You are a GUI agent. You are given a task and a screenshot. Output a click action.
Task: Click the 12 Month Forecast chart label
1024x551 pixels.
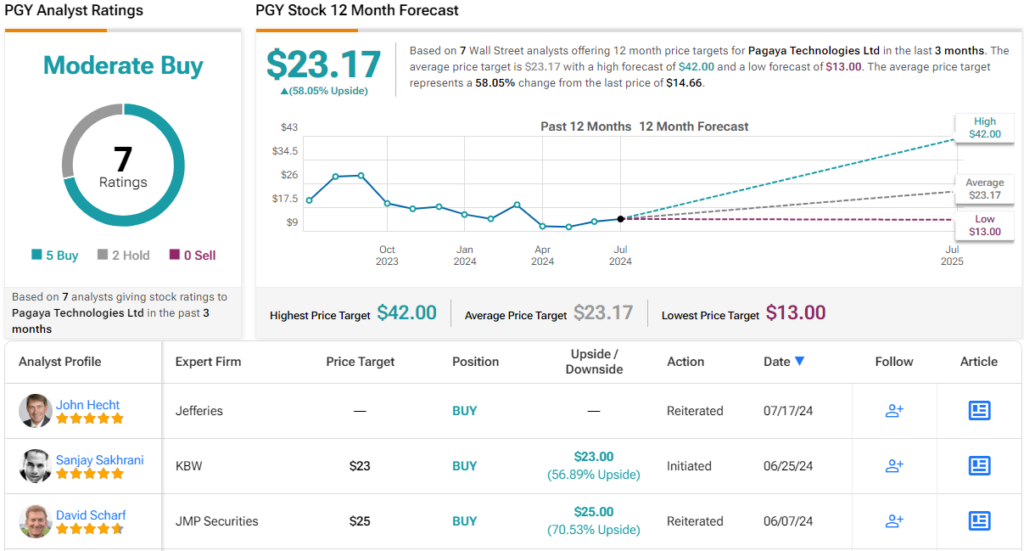(694, 127)
